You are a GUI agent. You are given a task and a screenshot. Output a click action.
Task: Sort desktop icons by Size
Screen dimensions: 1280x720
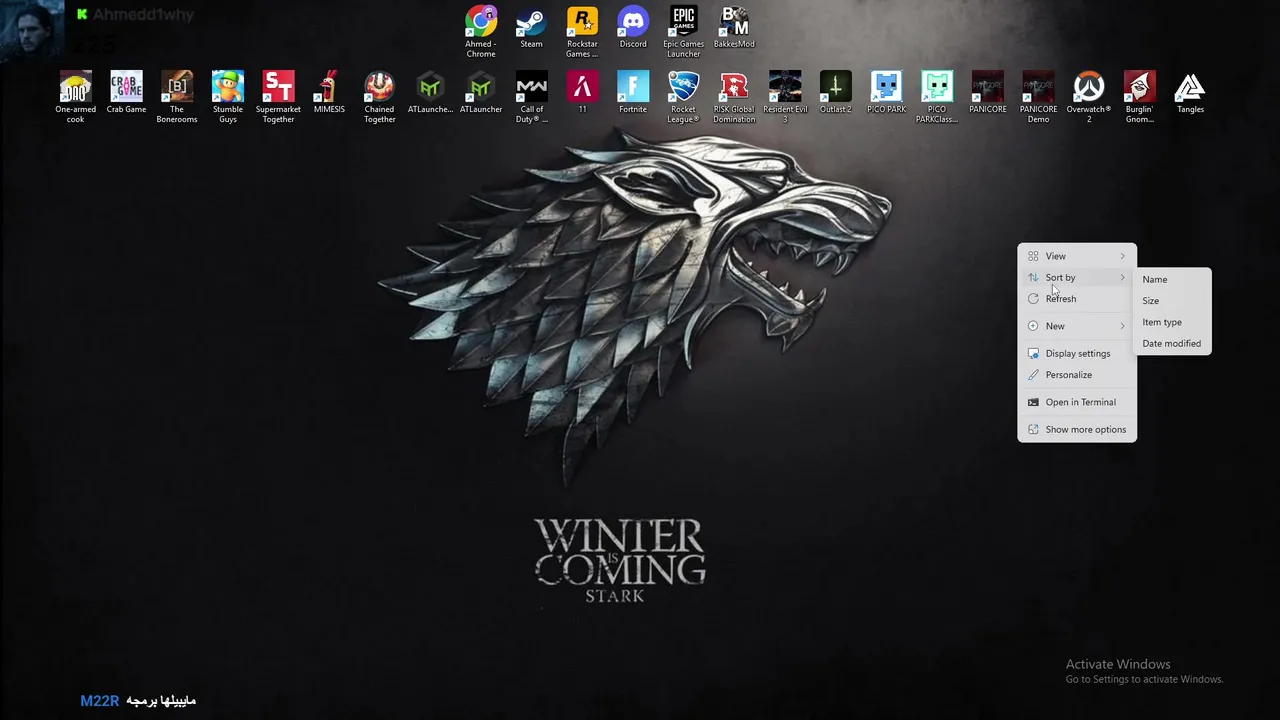tap(1172, 301)
